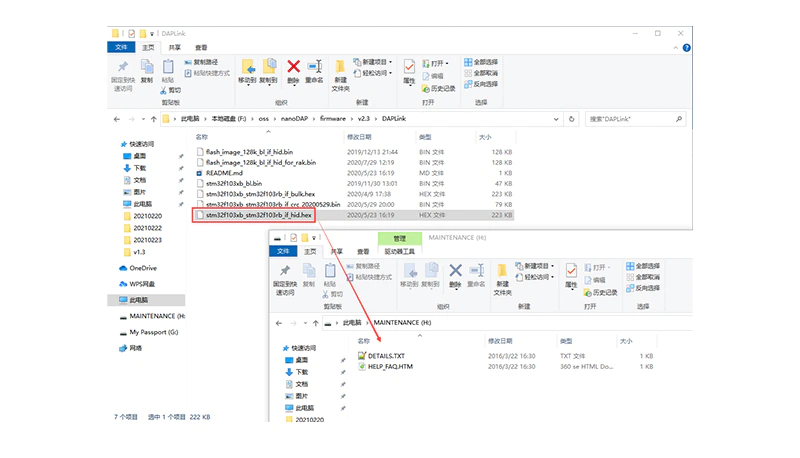Click Cut (剪切) in DAPLink ribbon

(170, 90)
